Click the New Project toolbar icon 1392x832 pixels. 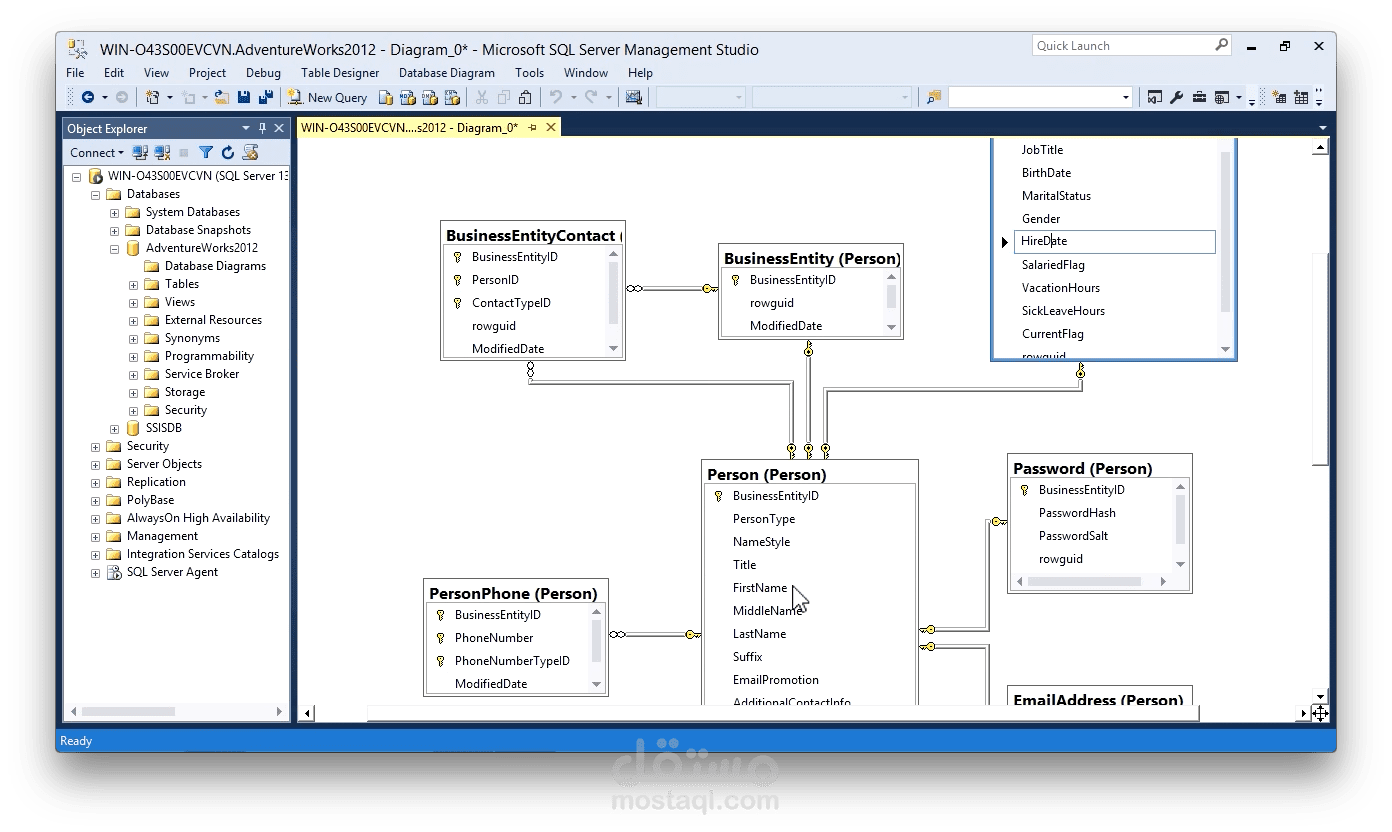152,97
